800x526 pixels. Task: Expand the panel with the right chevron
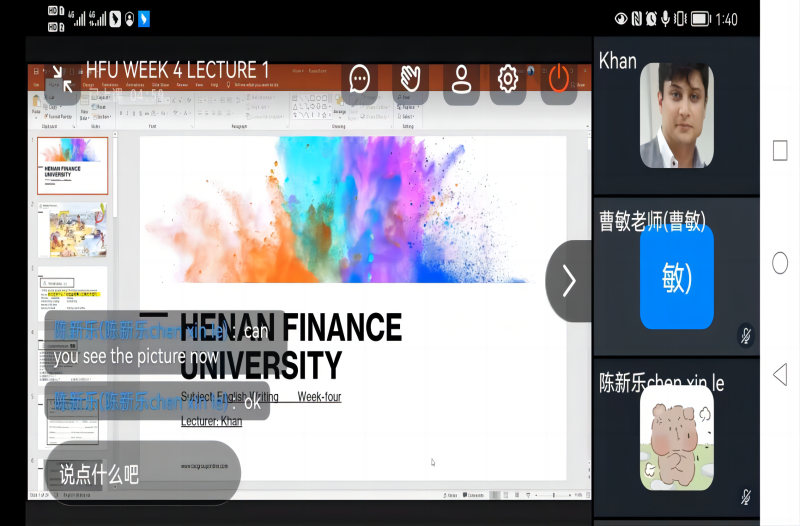tap(569, 281)
